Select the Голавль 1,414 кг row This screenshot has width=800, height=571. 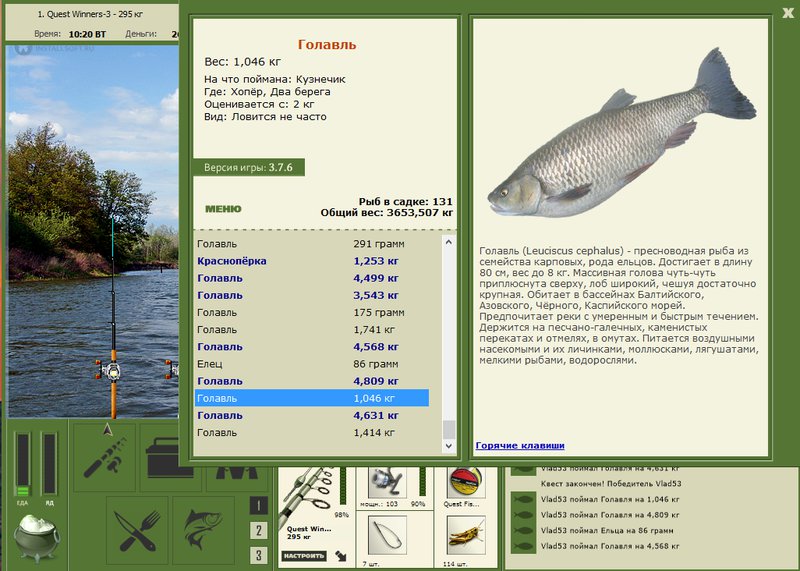point(312,433)
